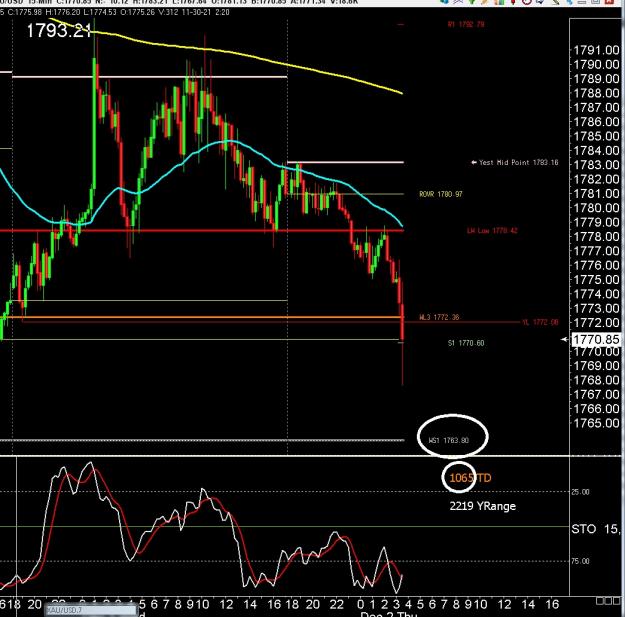Click the LN Low 1778.42 label
625x617 pixels.
(x=492, y=230)
